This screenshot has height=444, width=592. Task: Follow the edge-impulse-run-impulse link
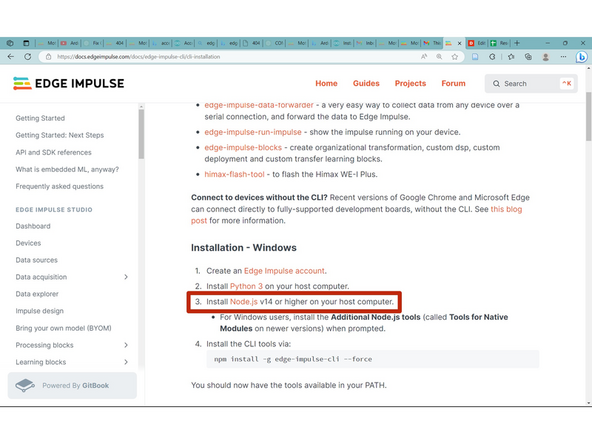(253, 132)
